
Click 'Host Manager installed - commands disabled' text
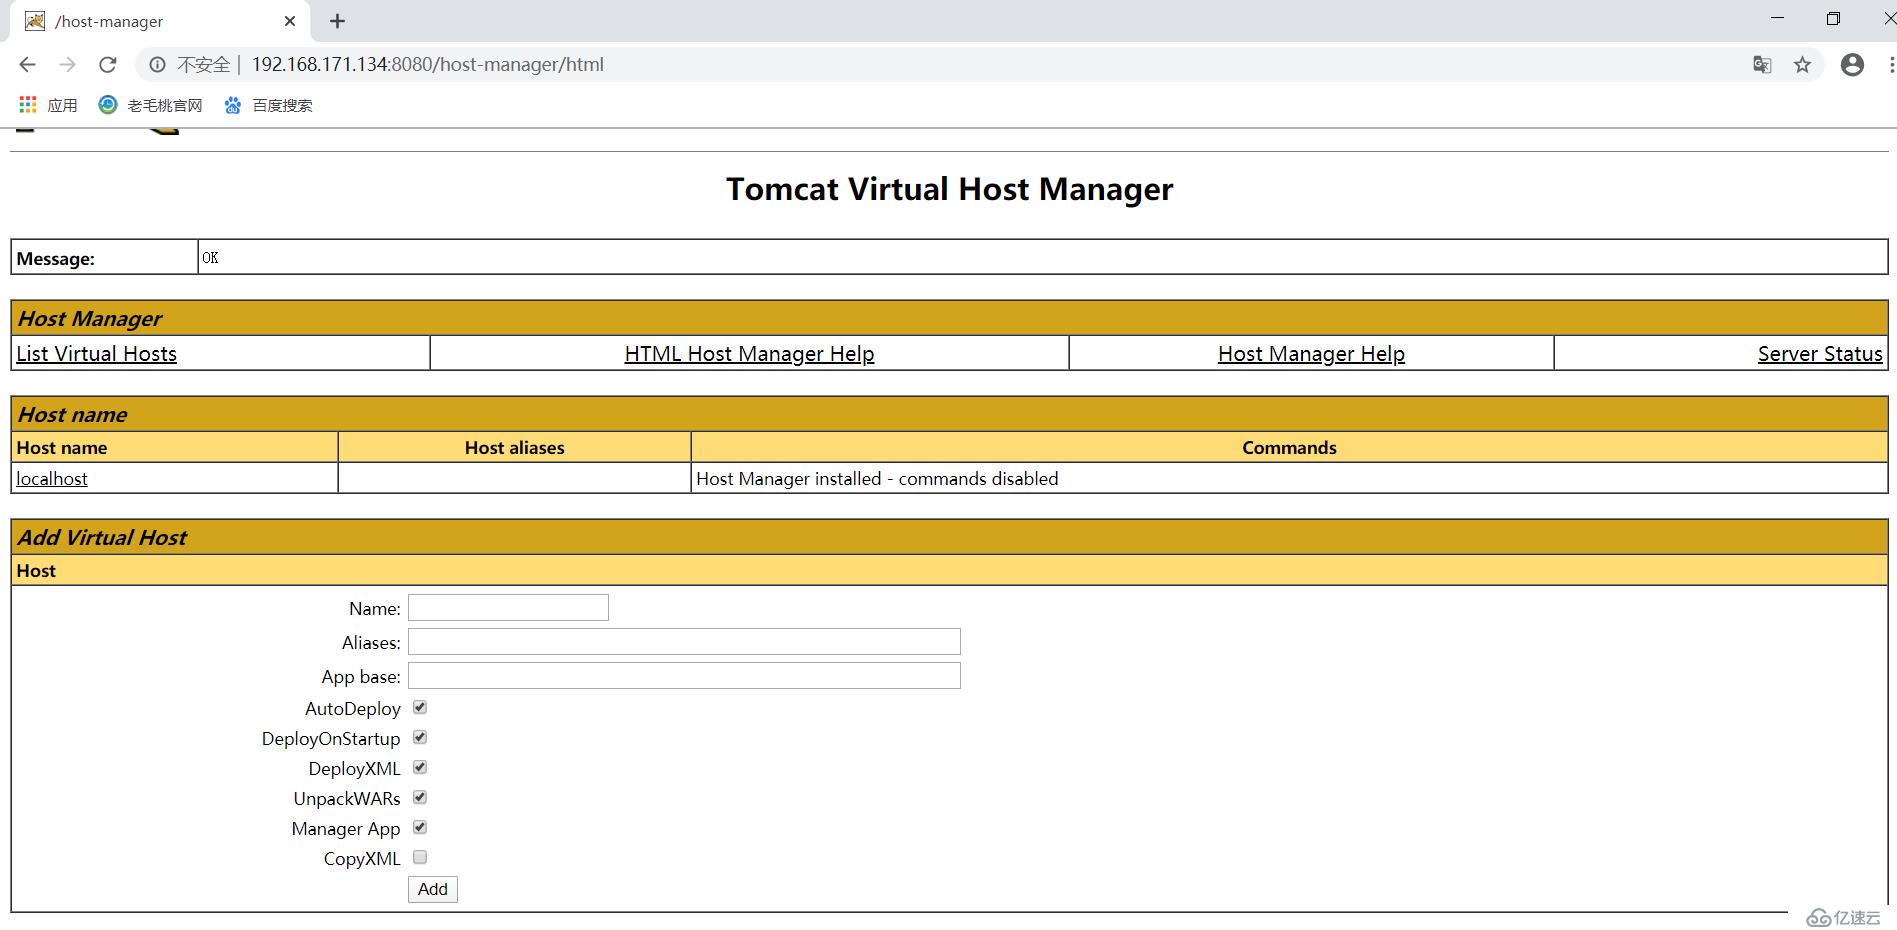point(877,478)
